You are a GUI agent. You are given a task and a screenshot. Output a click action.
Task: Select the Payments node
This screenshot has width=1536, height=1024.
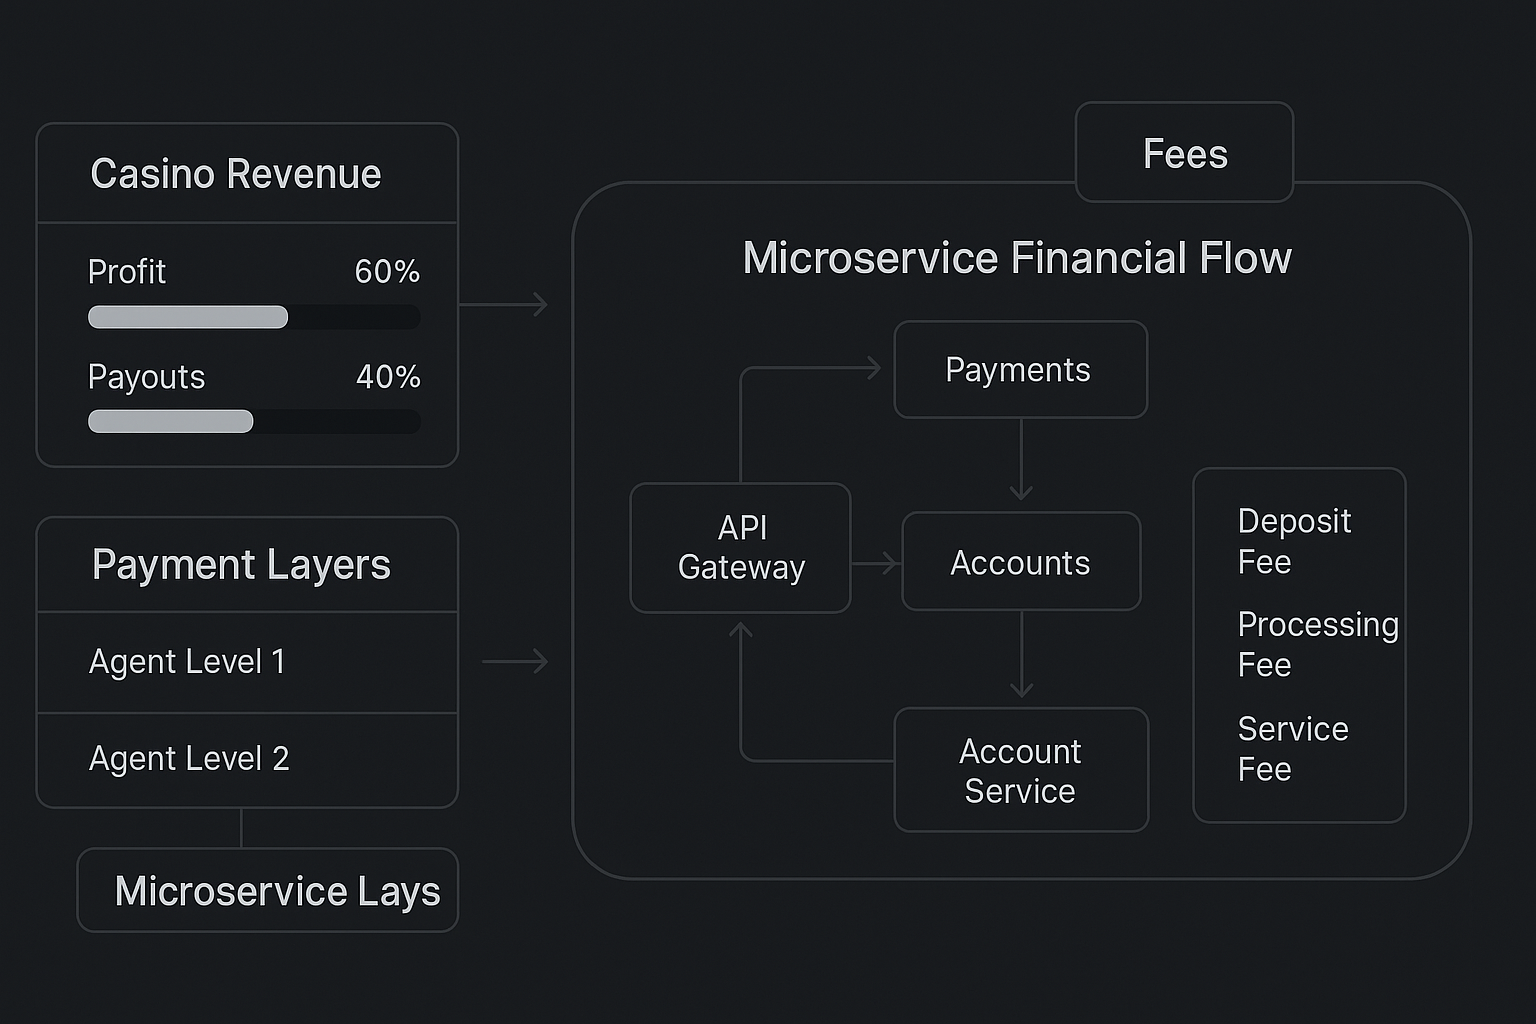(1020, 370)
